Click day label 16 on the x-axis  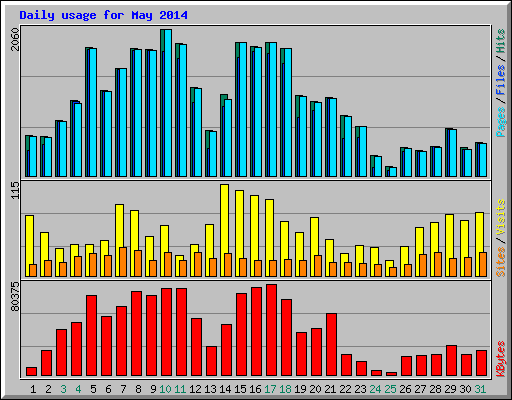click(x=255, y=389)
